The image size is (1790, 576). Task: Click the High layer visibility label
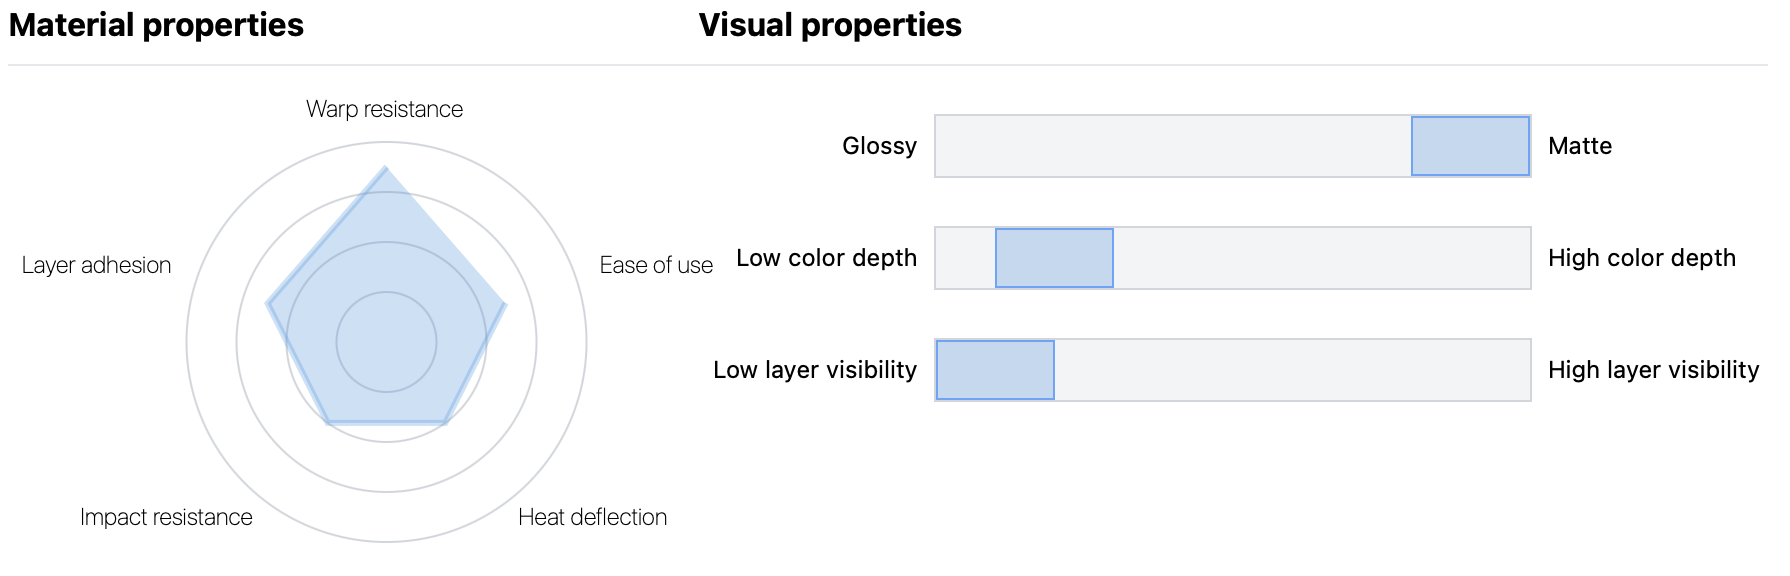[x=1653, y=370]
